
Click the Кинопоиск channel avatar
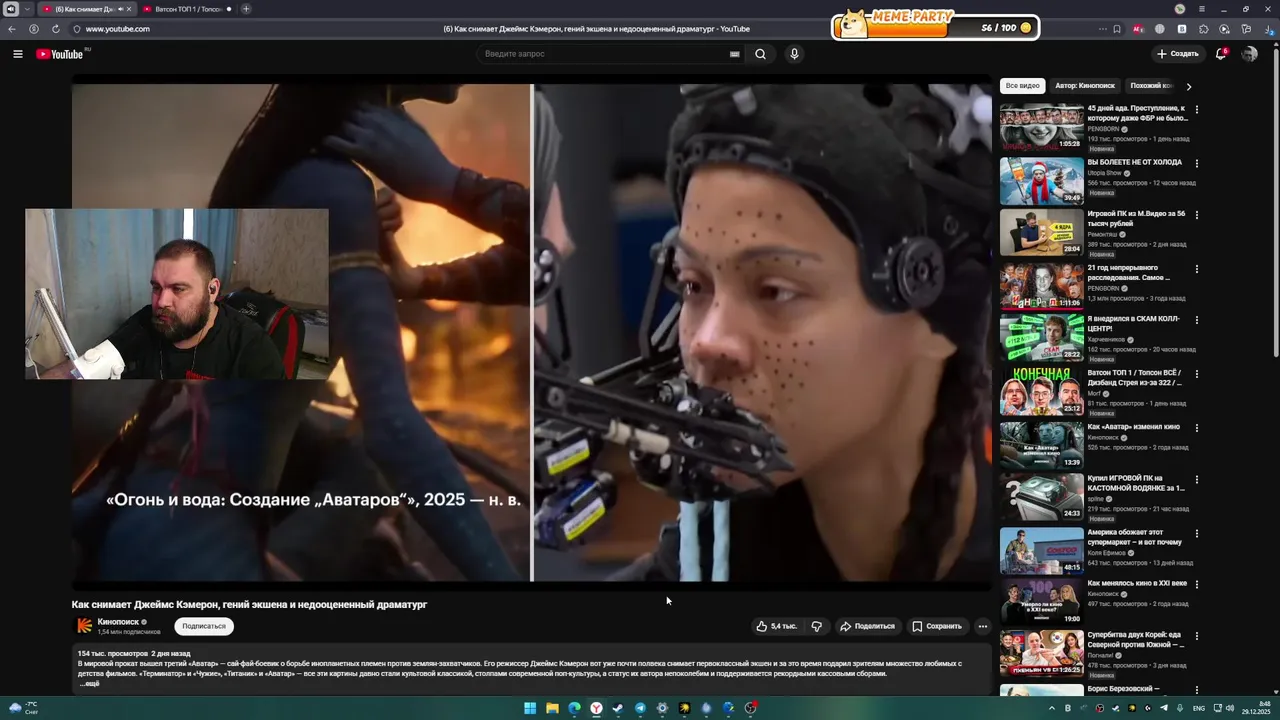(85, 626)
